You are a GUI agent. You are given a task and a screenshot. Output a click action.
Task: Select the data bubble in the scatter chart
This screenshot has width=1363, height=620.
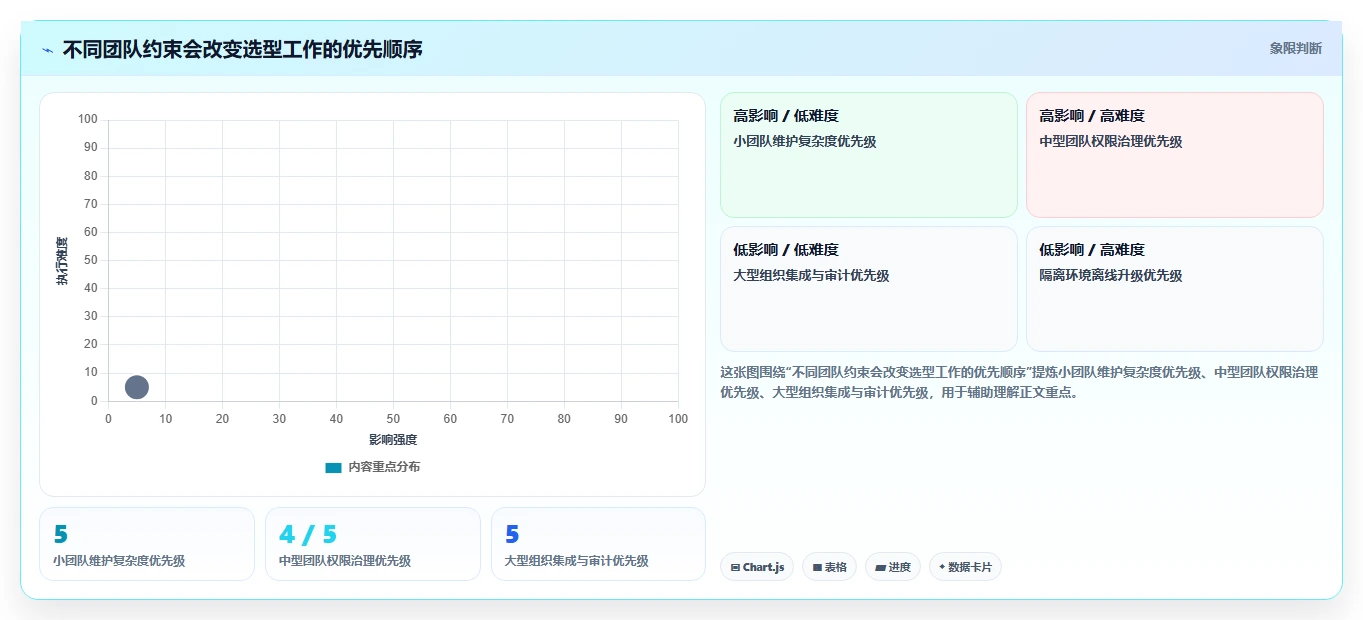coord(137,387)
